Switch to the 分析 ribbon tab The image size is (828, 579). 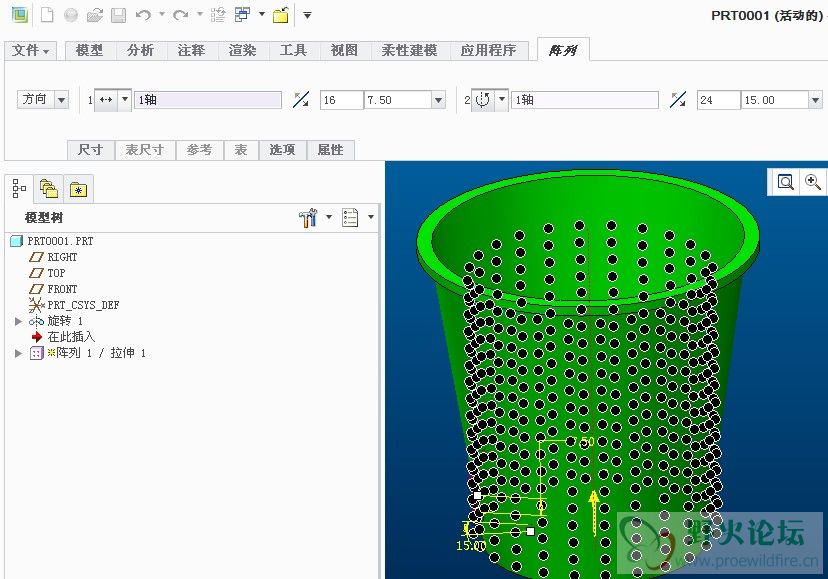coord(140,50)
